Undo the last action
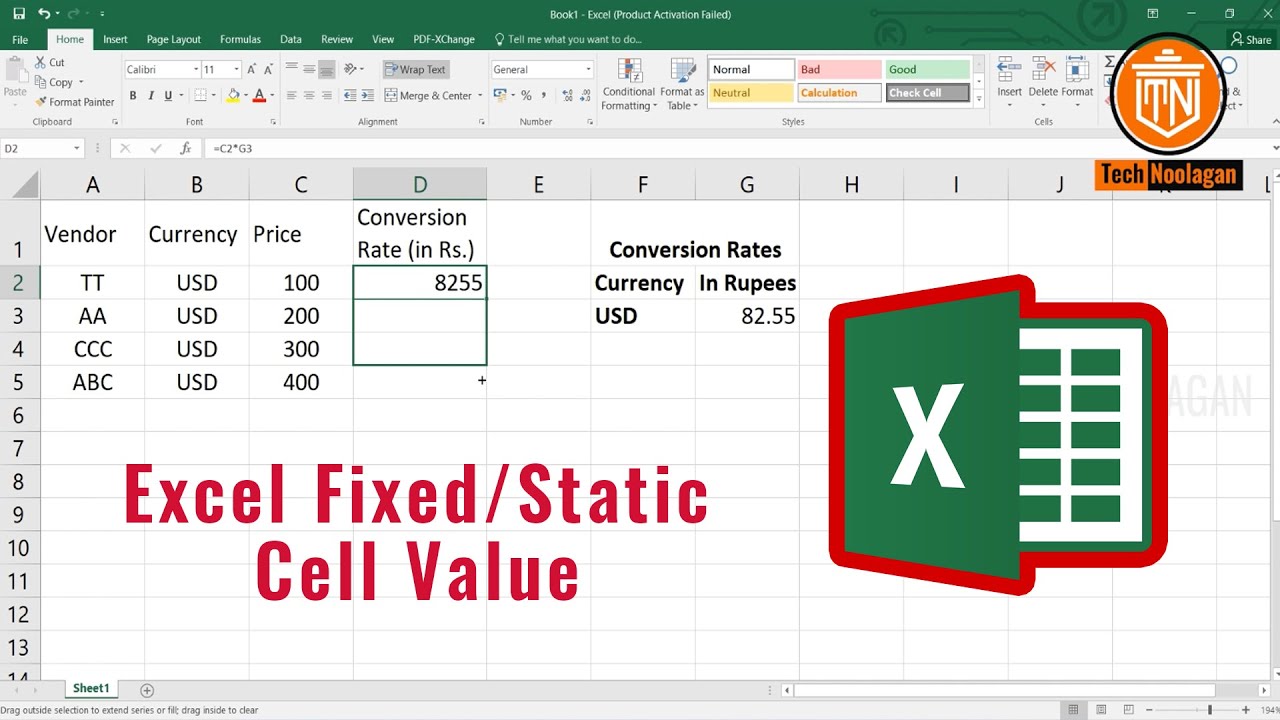The width and height of the screenshot is (1280, 720). click(x=44, y=14)
